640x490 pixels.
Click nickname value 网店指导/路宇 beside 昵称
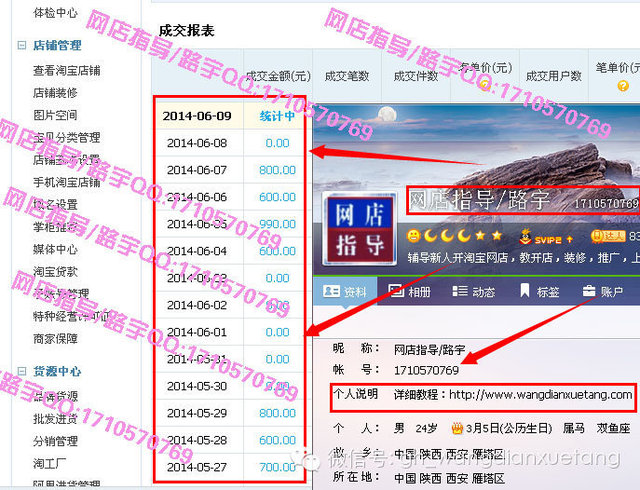point(429,350)
